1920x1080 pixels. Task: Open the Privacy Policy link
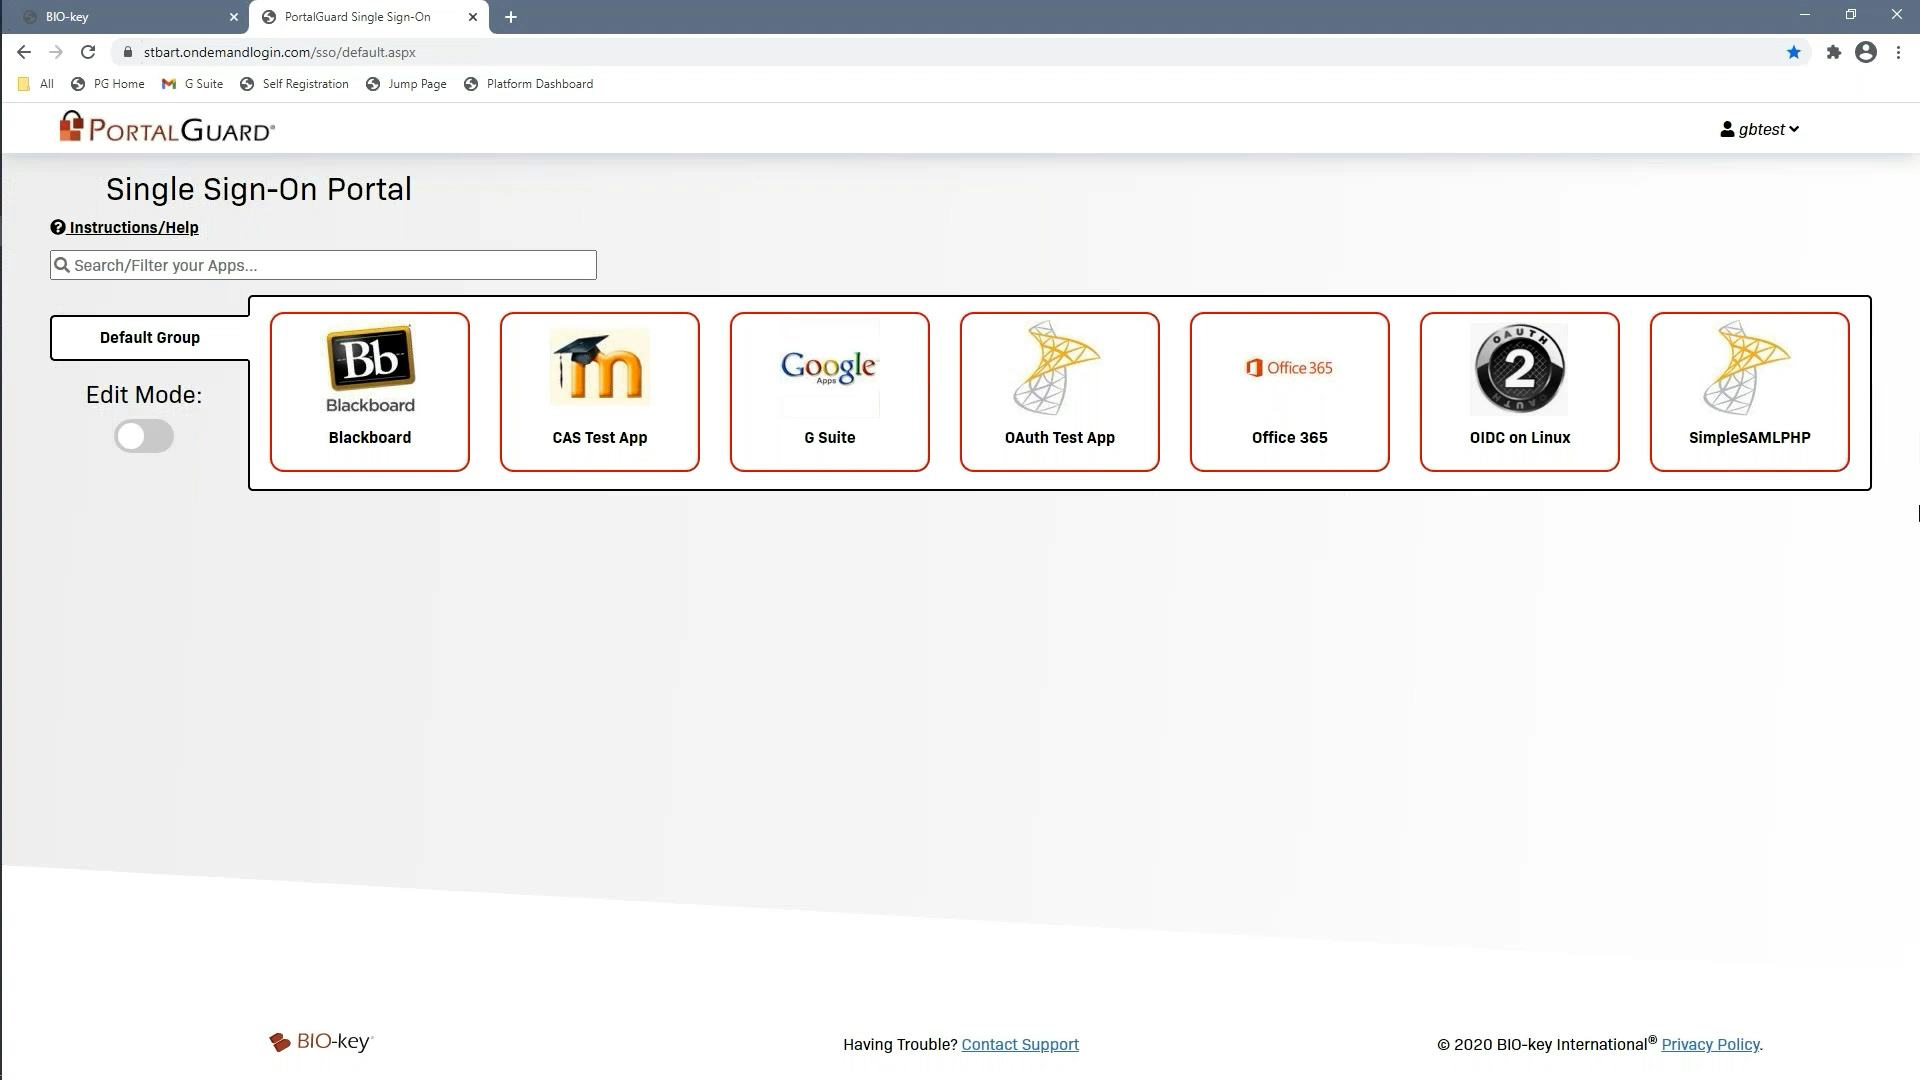(1710, 1044)
